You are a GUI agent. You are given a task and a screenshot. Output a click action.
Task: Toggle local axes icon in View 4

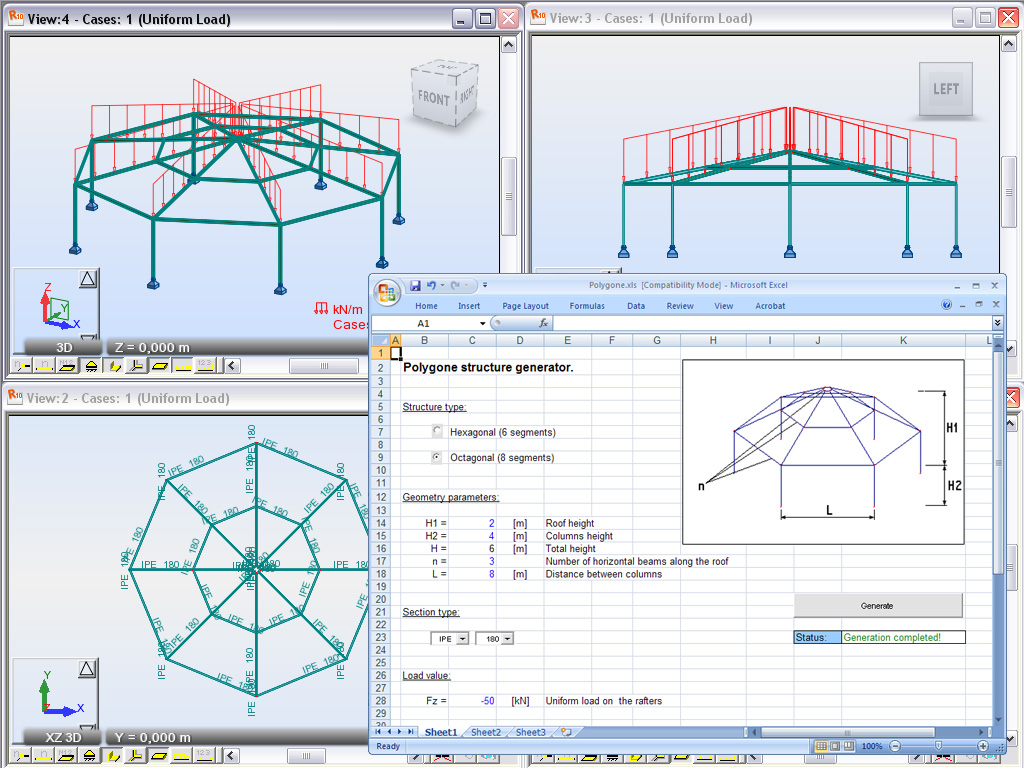pyautogui.click(x=136, y=366)
